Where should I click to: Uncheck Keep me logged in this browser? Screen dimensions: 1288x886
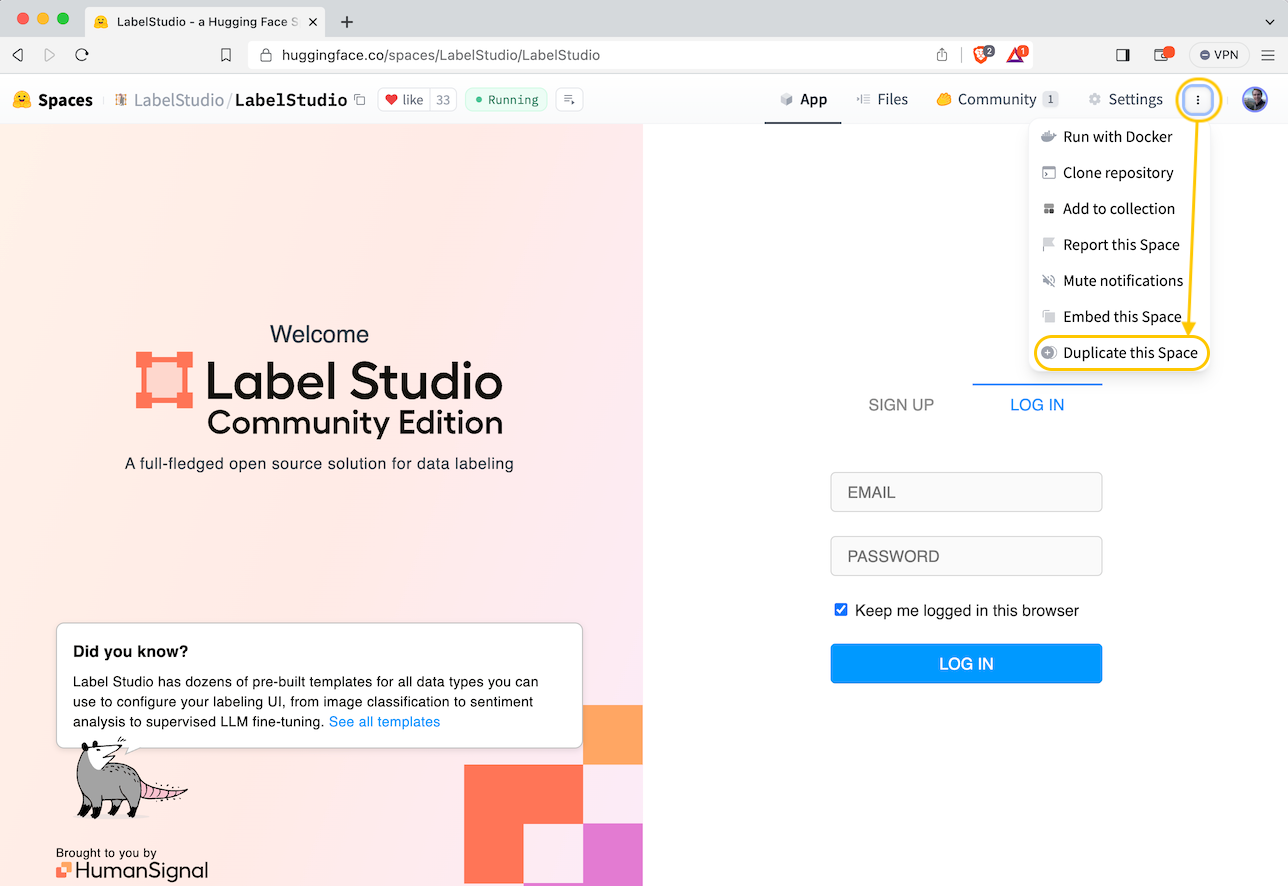pyautogui.click(x=841, y=610)
